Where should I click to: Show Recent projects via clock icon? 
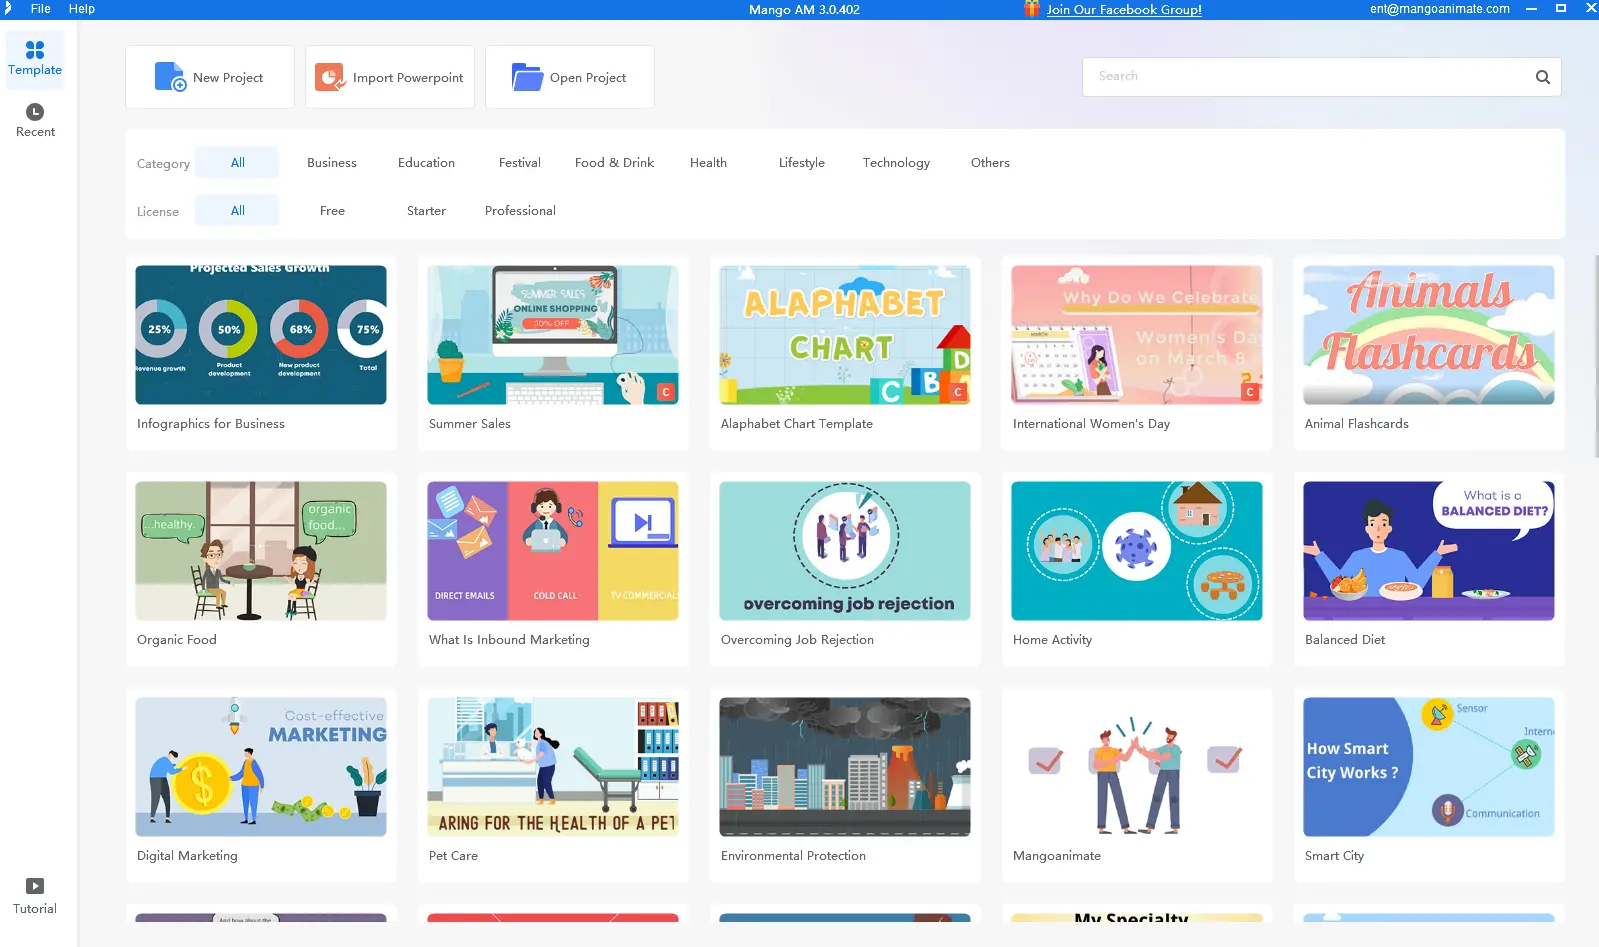tap(35, 112)
